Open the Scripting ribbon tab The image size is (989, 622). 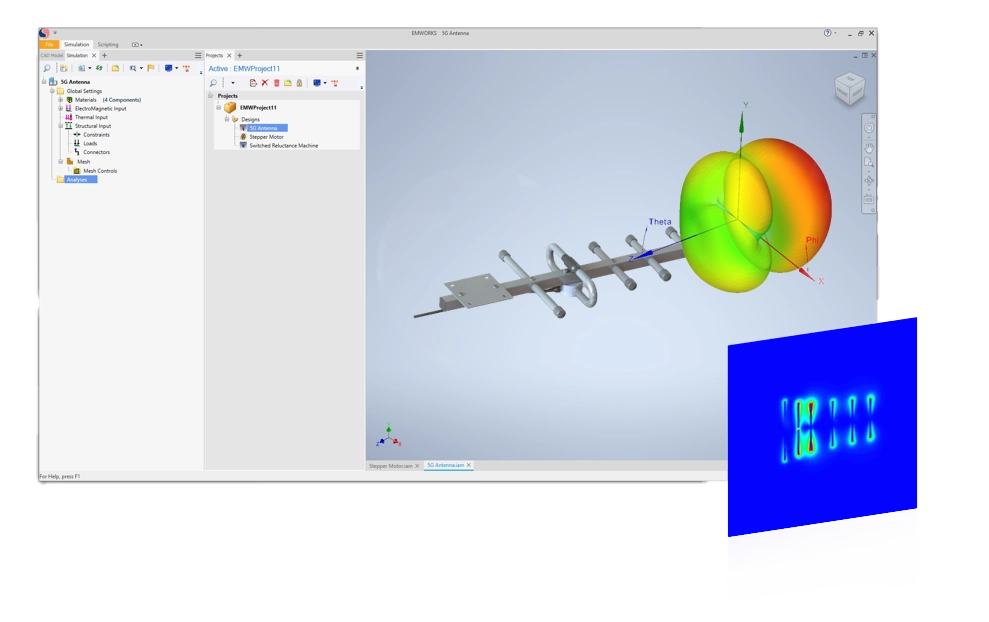tap(107, 44)
